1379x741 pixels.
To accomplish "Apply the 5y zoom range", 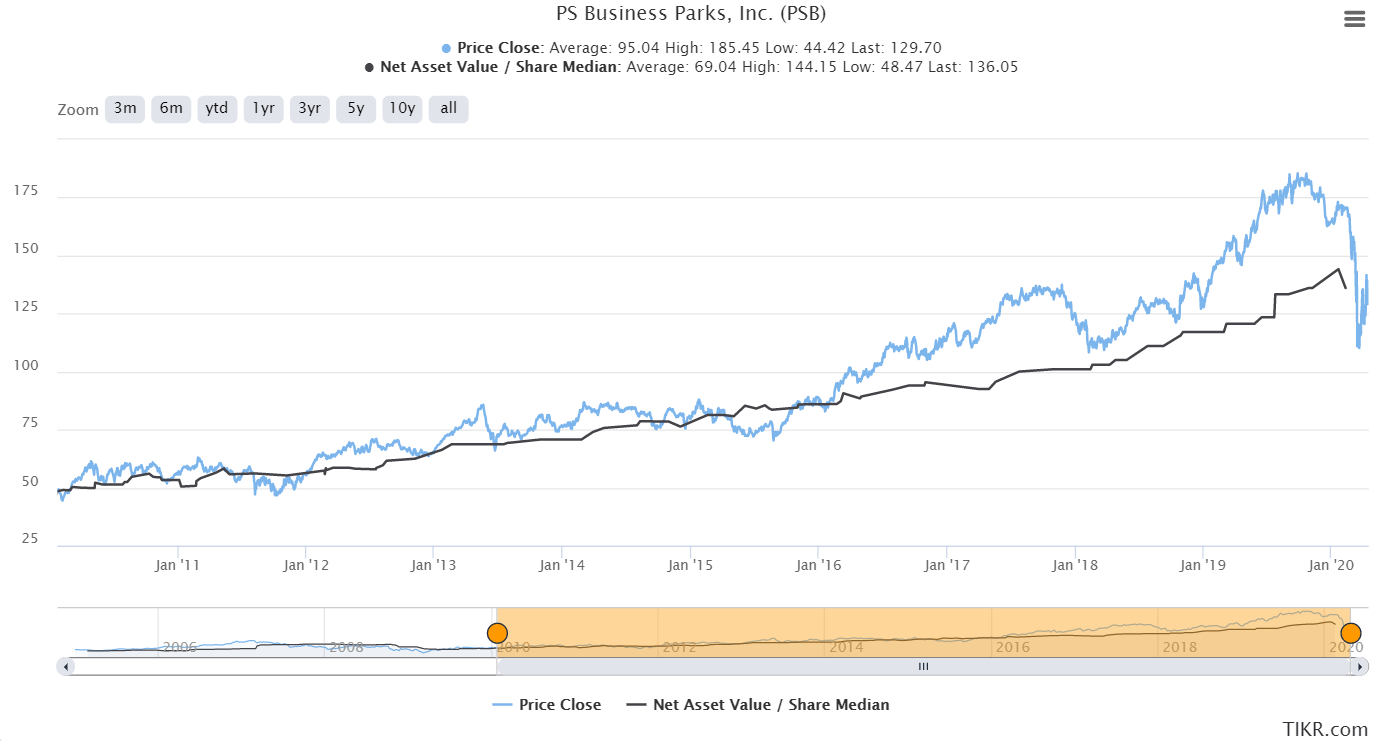I will 356,109.
